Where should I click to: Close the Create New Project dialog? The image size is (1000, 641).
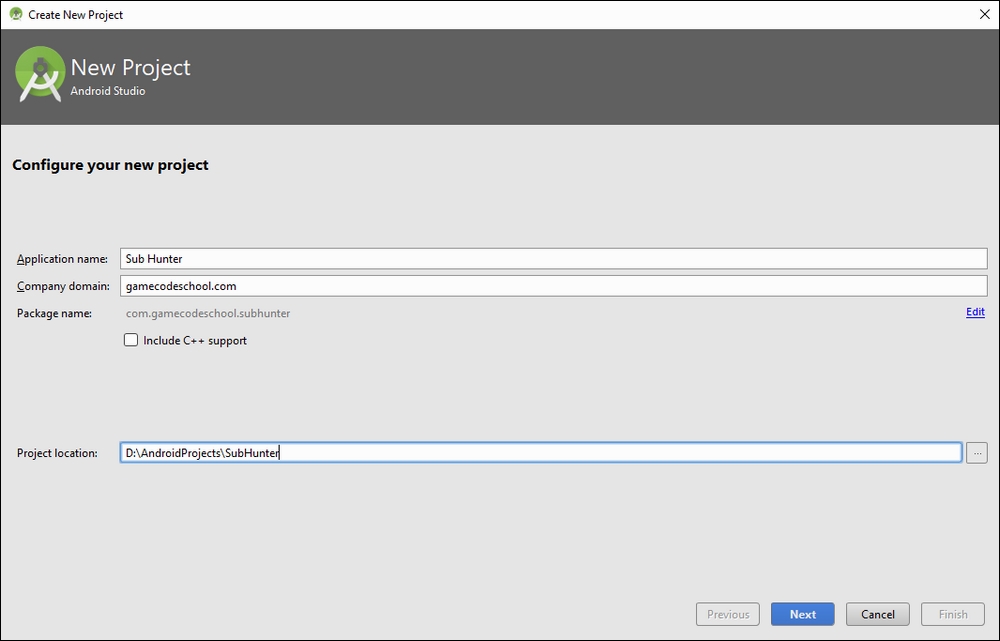click(x=984, y=14)
